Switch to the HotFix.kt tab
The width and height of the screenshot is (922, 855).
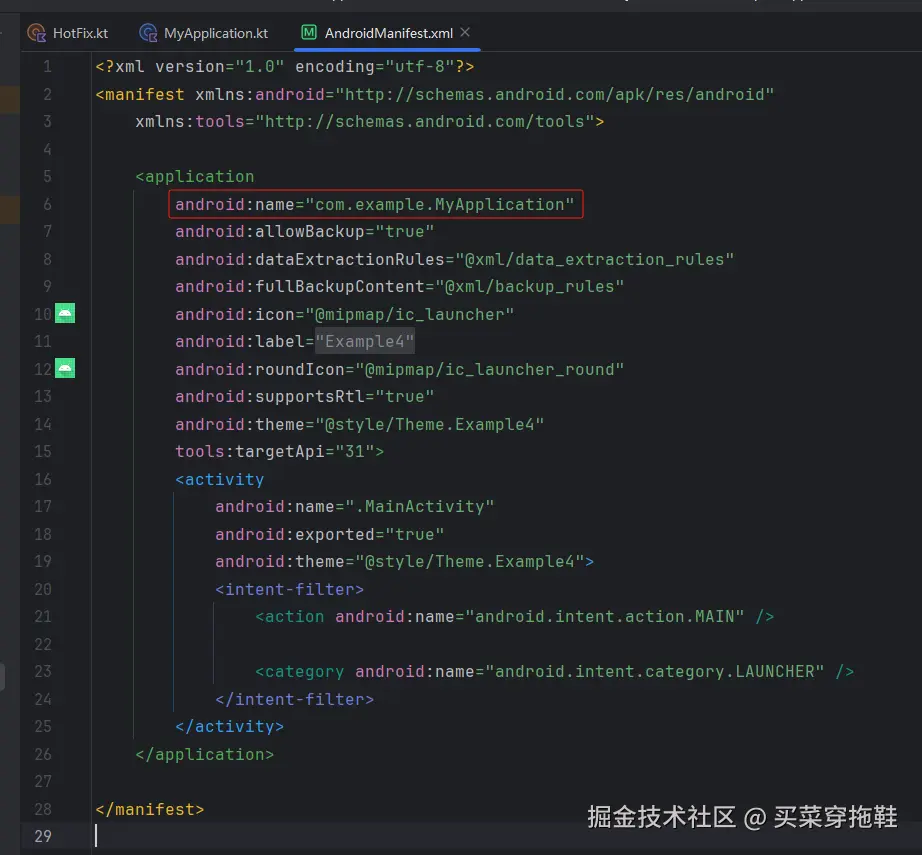tap(68, 33)
